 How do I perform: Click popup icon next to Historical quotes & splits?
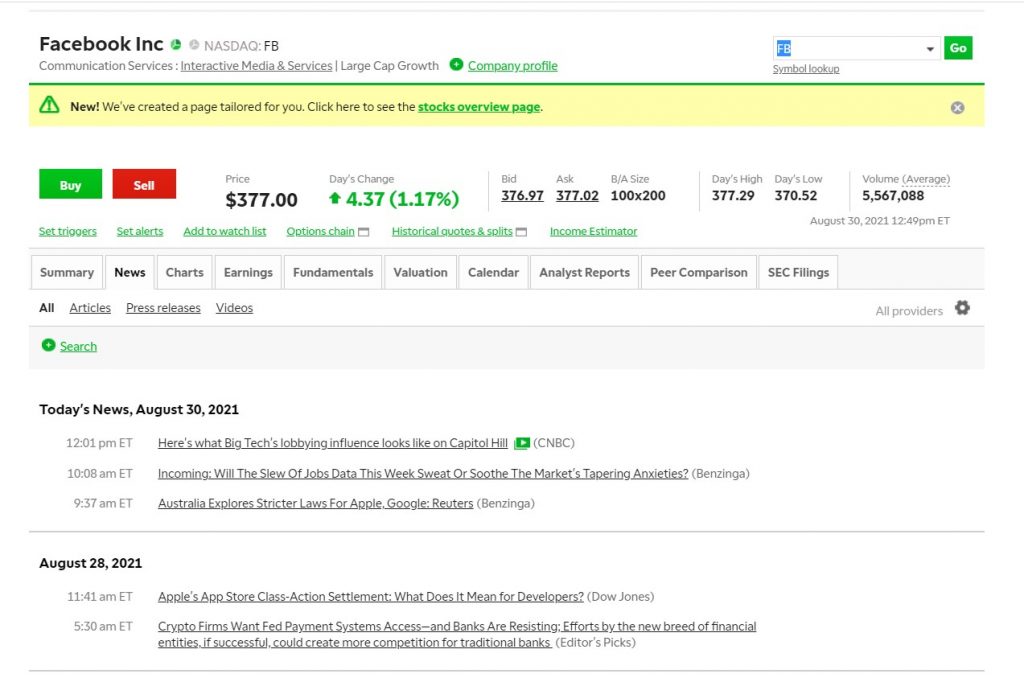pos(521,232)
